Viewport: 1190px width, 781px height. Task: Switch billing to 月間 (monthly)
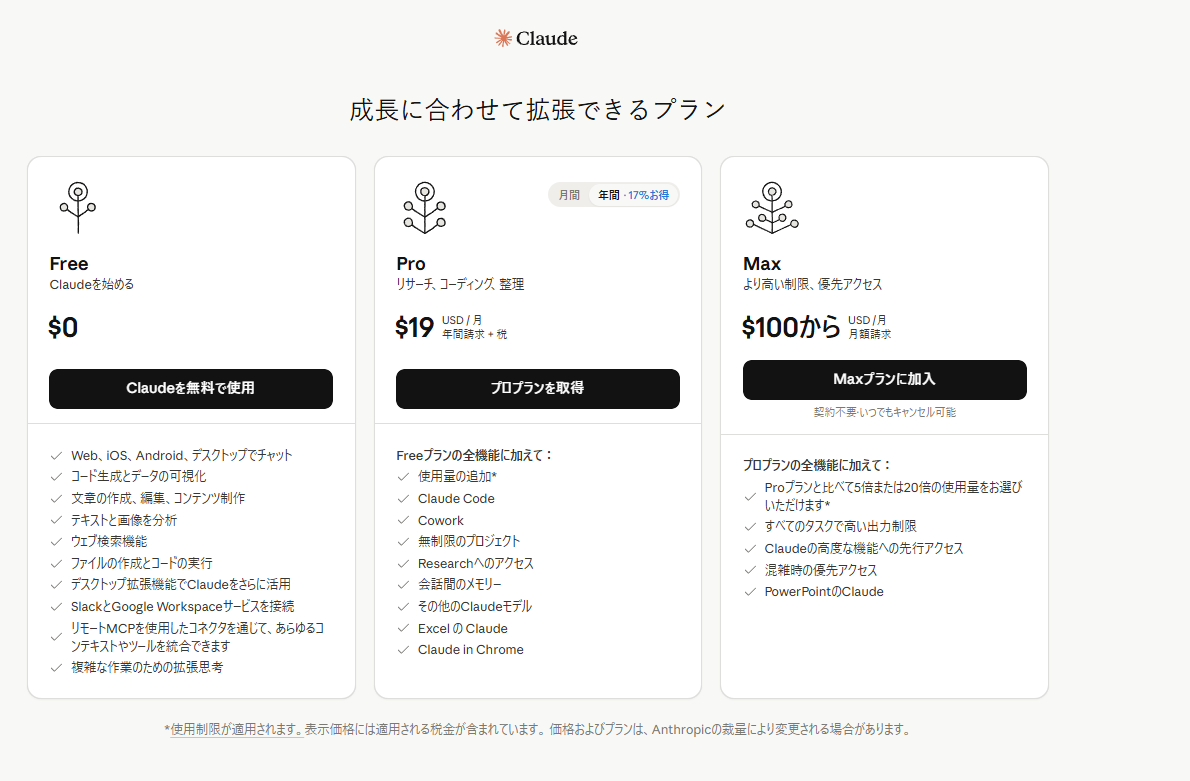pyautogui.click(x=569, y=195)
